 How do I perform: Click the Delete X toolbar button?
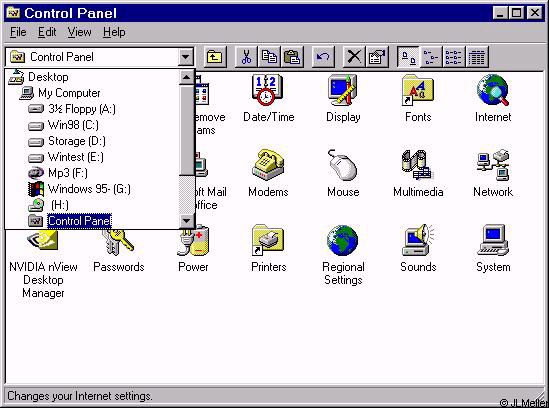(354, 57)
